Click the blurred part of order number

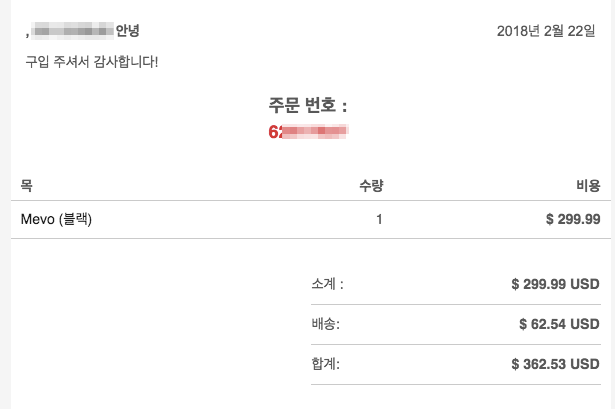[315, 132]
